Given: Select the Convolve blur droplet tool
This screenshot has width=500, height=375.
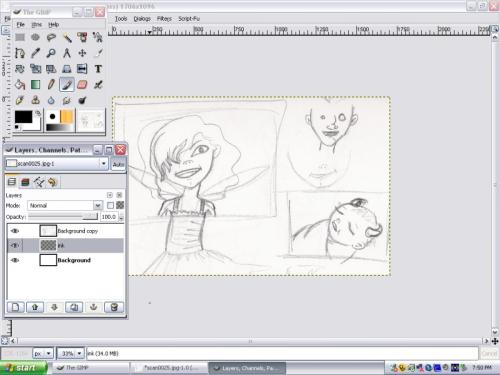Looking at the screenshot, I should point(51,100).
